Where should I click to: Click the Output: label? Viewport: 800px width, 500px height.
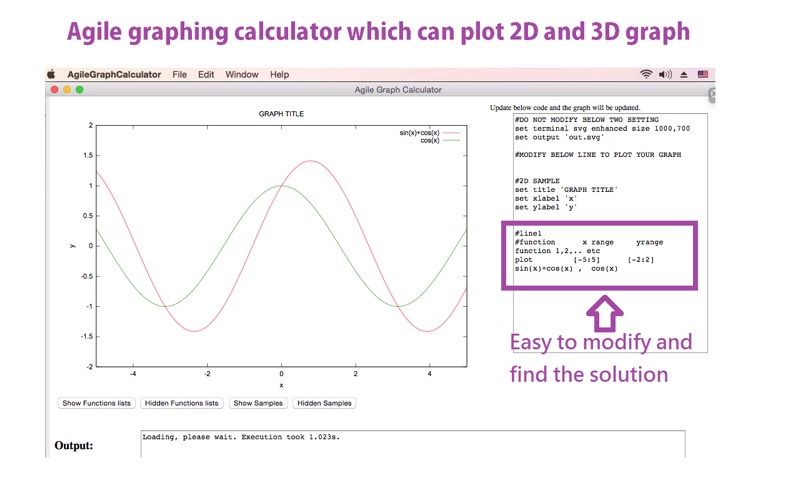(x=73, y=445)
